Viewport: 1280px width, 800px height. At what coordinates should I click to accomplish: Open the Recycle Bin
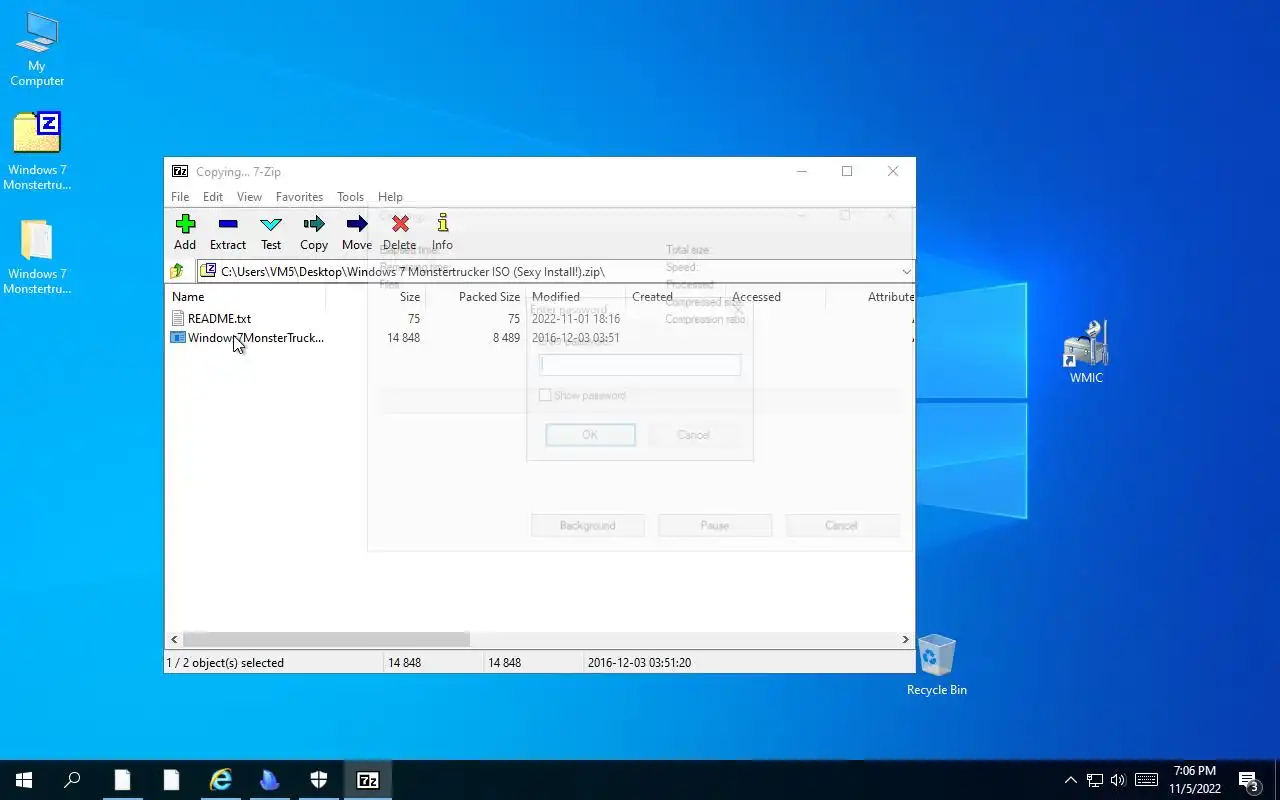pyautogui.click(x=937, y=665)
